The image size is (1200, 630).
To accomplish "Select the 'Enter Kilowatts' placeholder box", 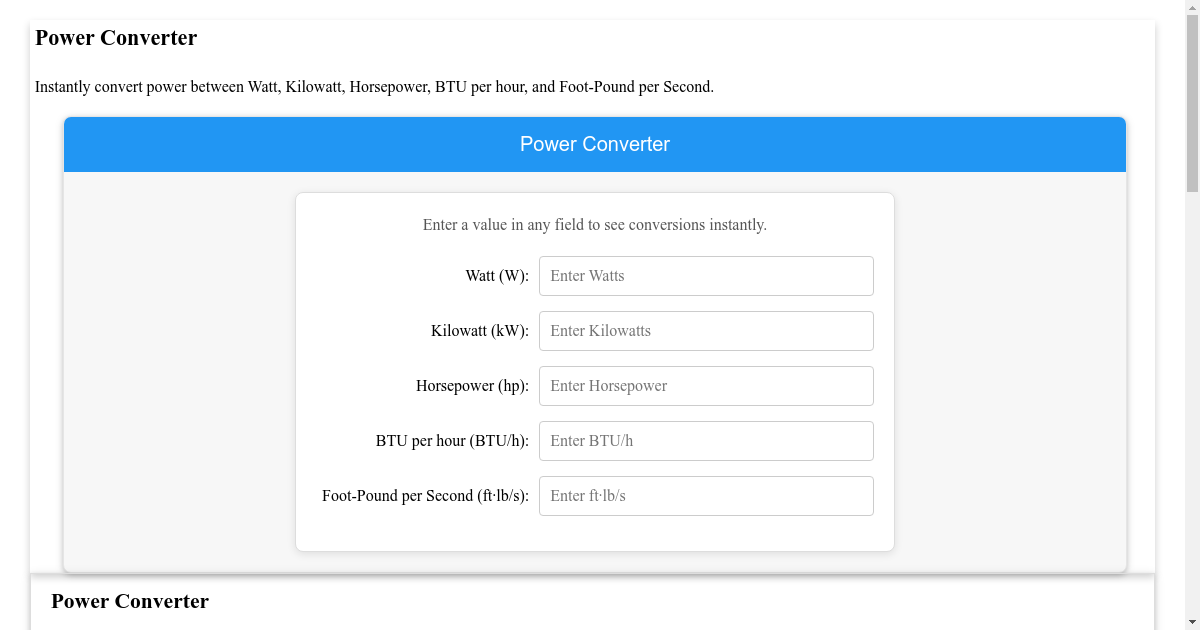I will point(706,330).
